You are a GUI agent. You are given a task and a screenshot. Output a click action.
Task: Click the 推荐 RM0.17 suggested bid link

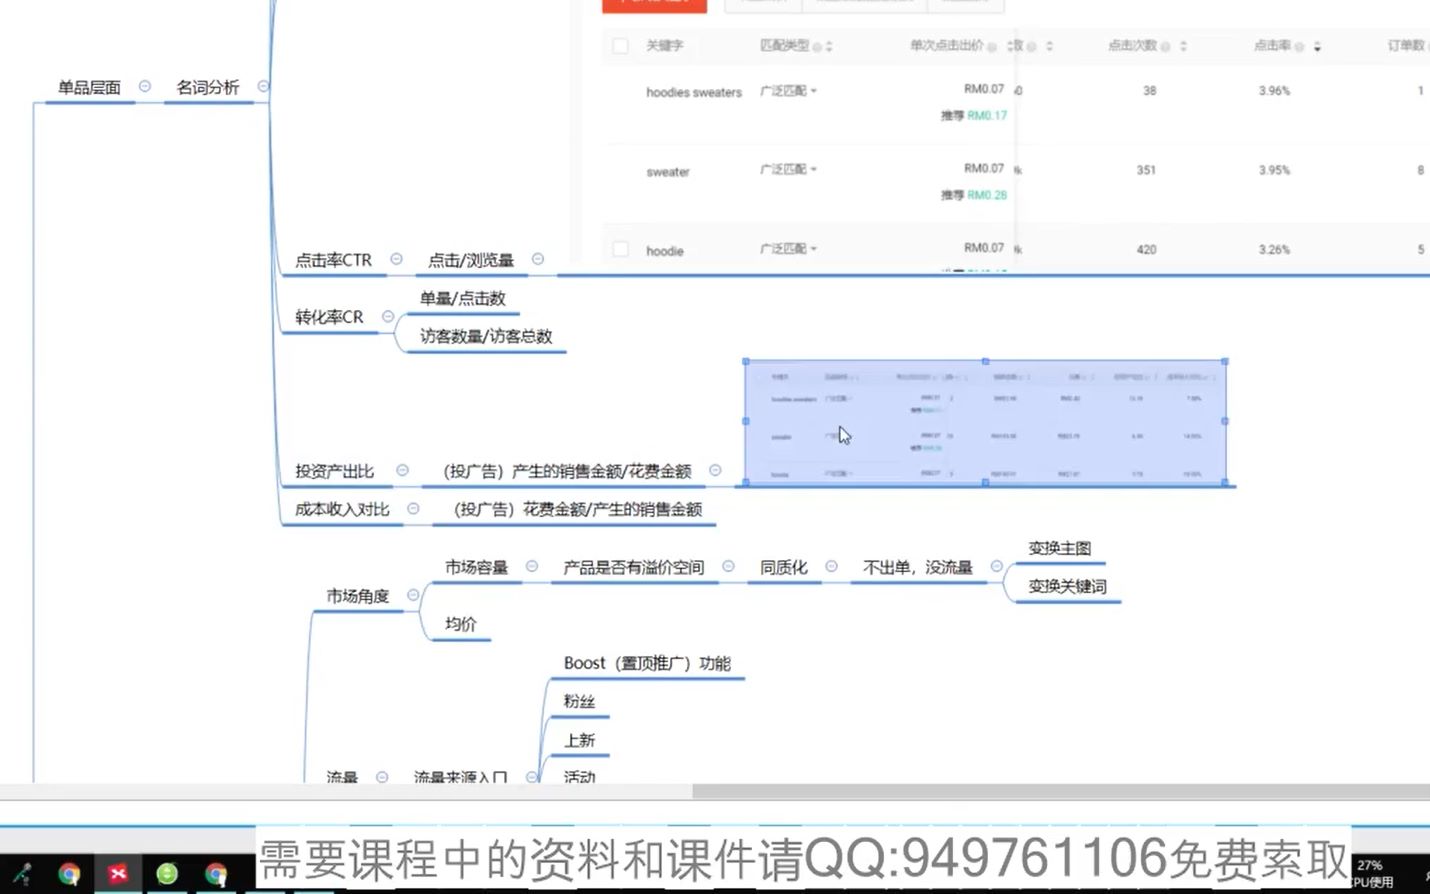pos(985,115)
